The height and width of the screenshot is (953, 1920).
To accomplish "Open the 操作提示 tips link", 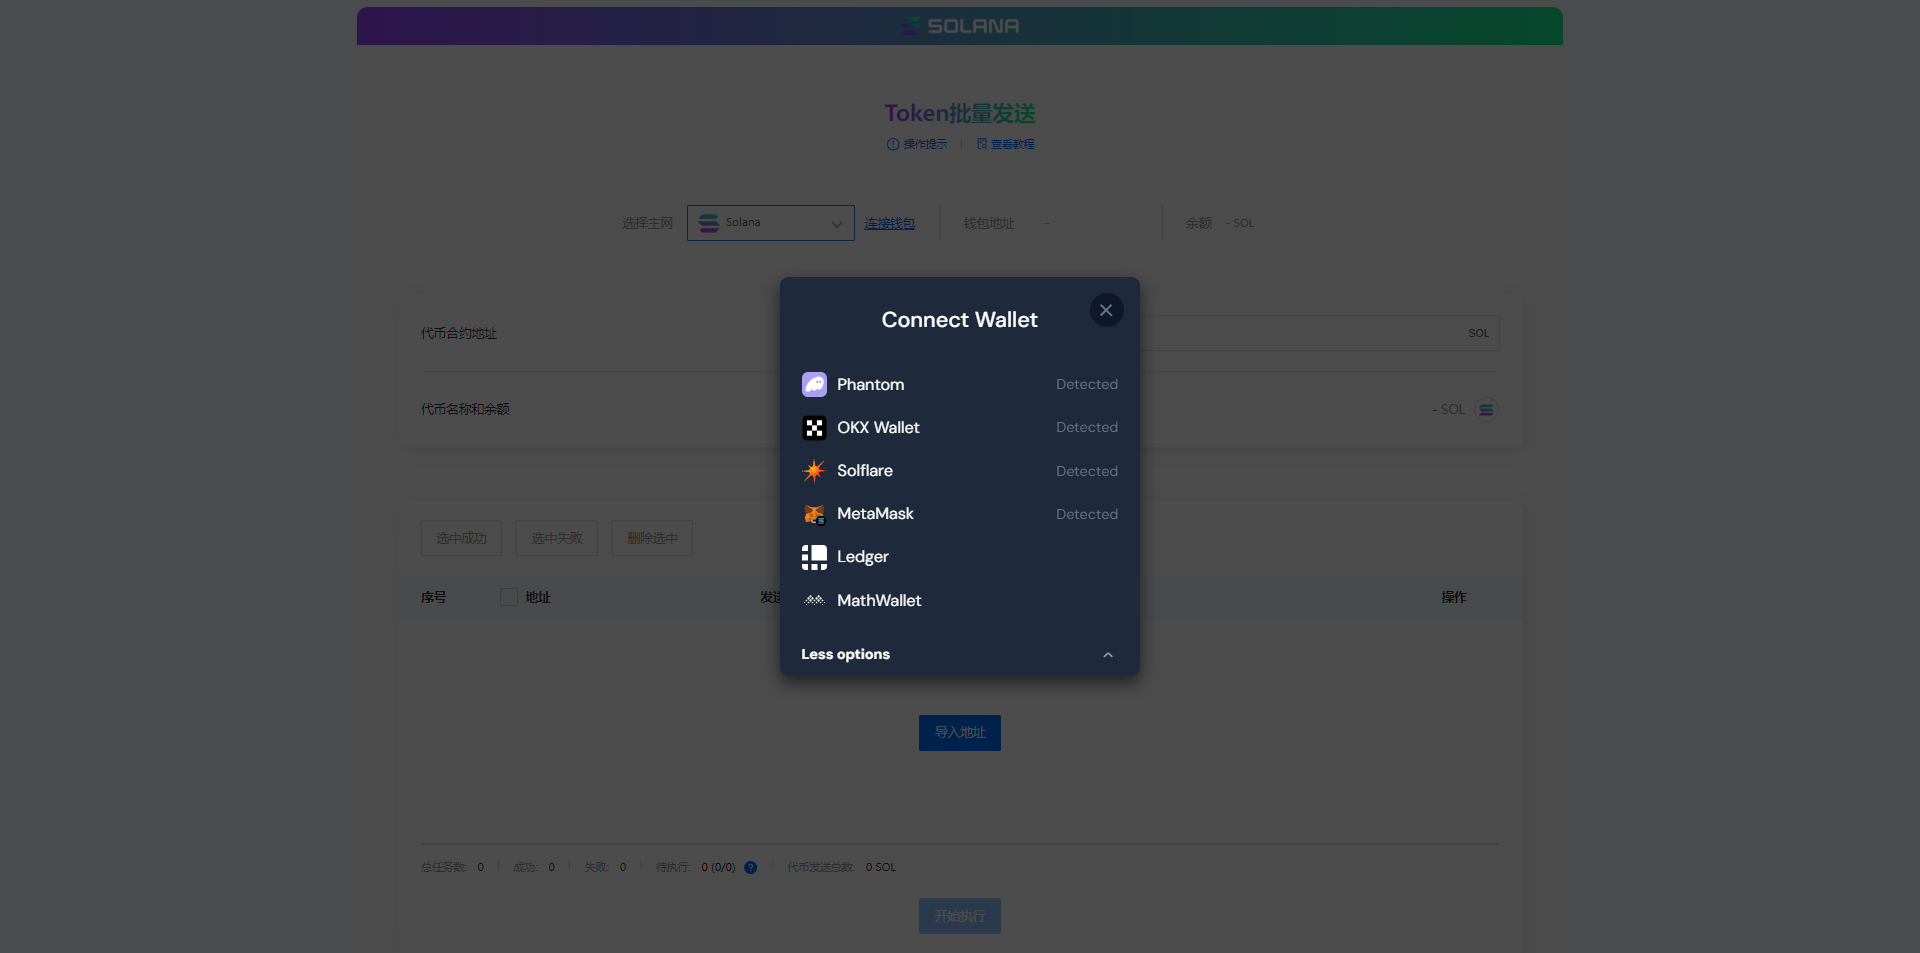I will (917, 144).
